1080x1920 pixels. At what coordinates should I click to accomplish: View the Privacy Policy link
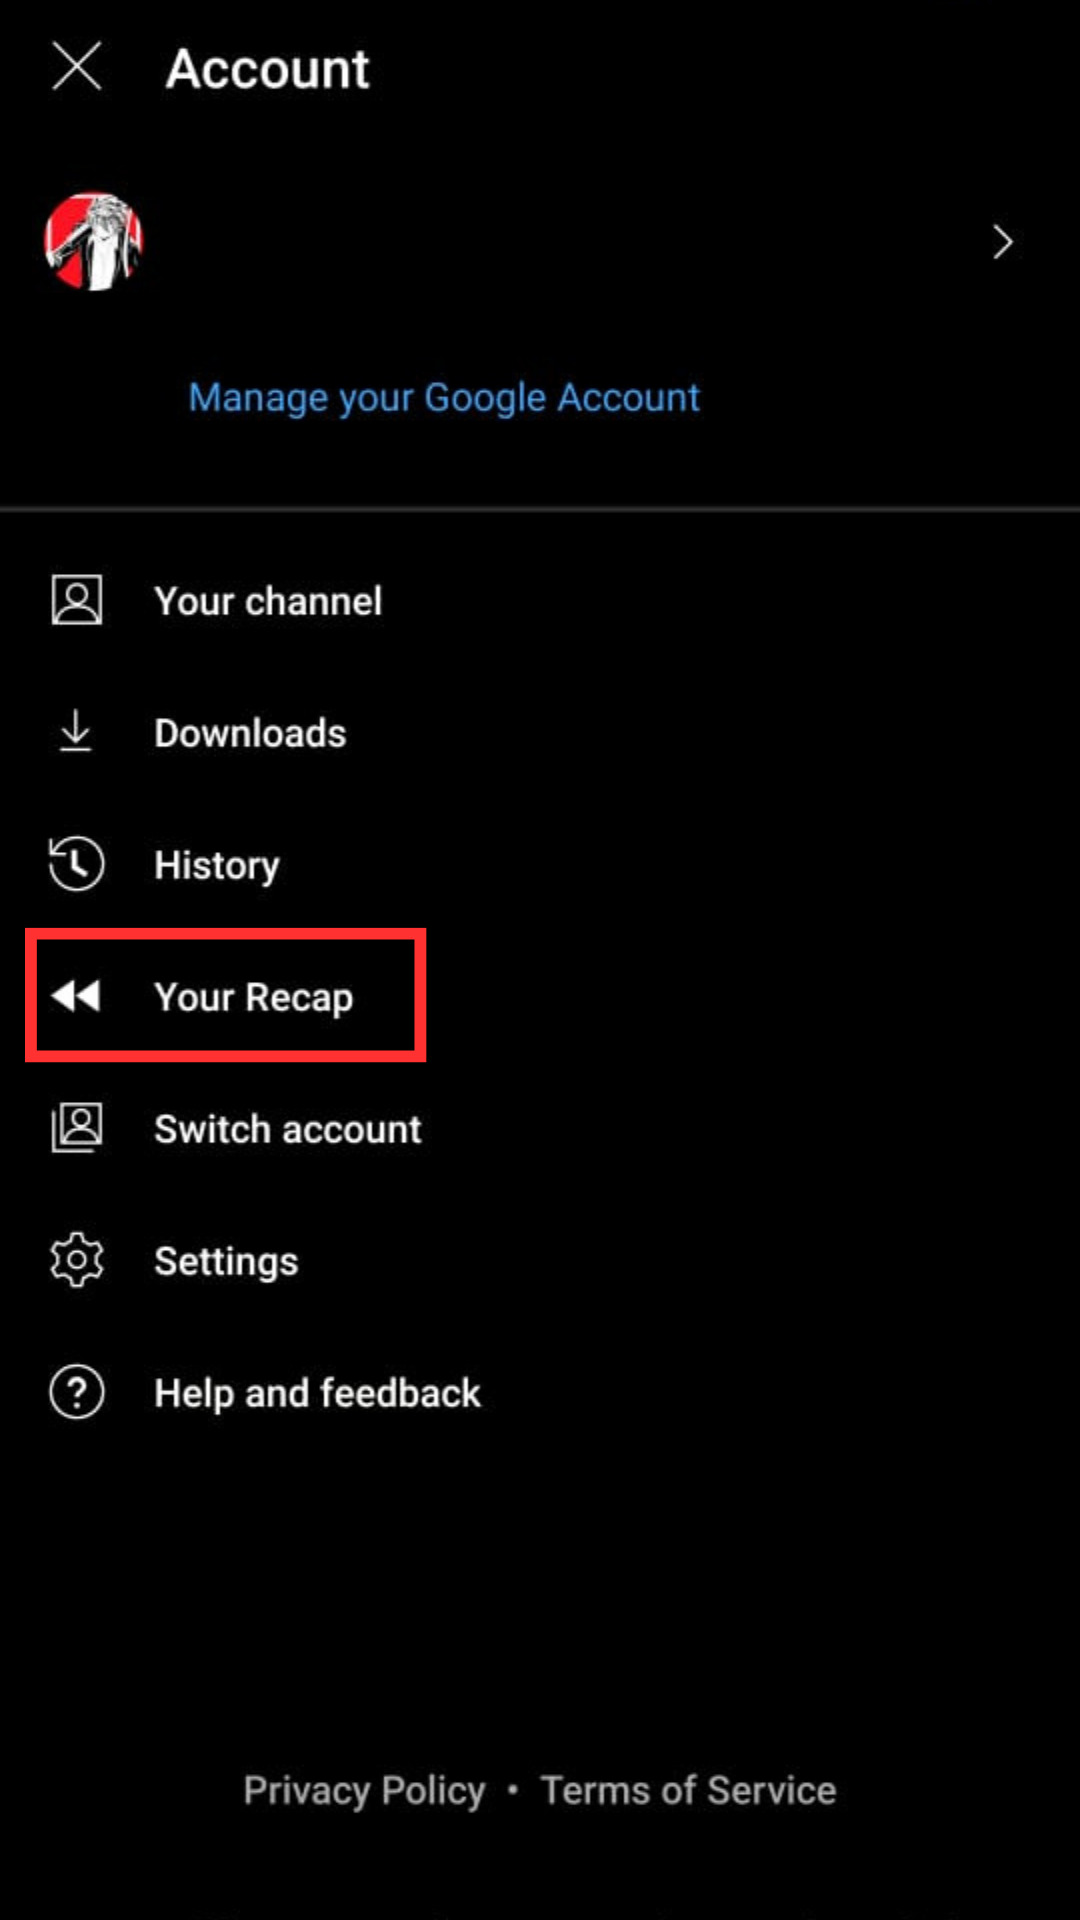point(365,1791)
